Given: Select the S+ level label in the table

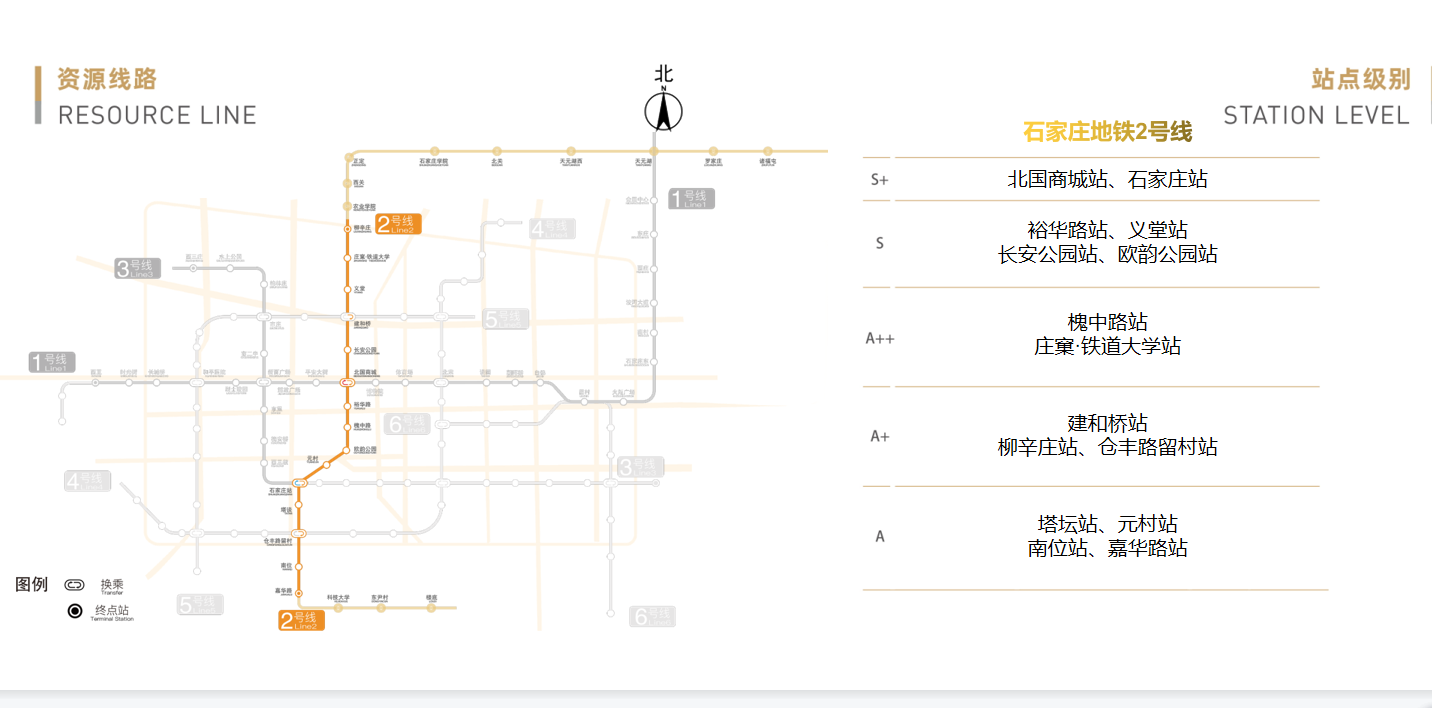Looking at the screenshot, I should click(x=880, y=180).
